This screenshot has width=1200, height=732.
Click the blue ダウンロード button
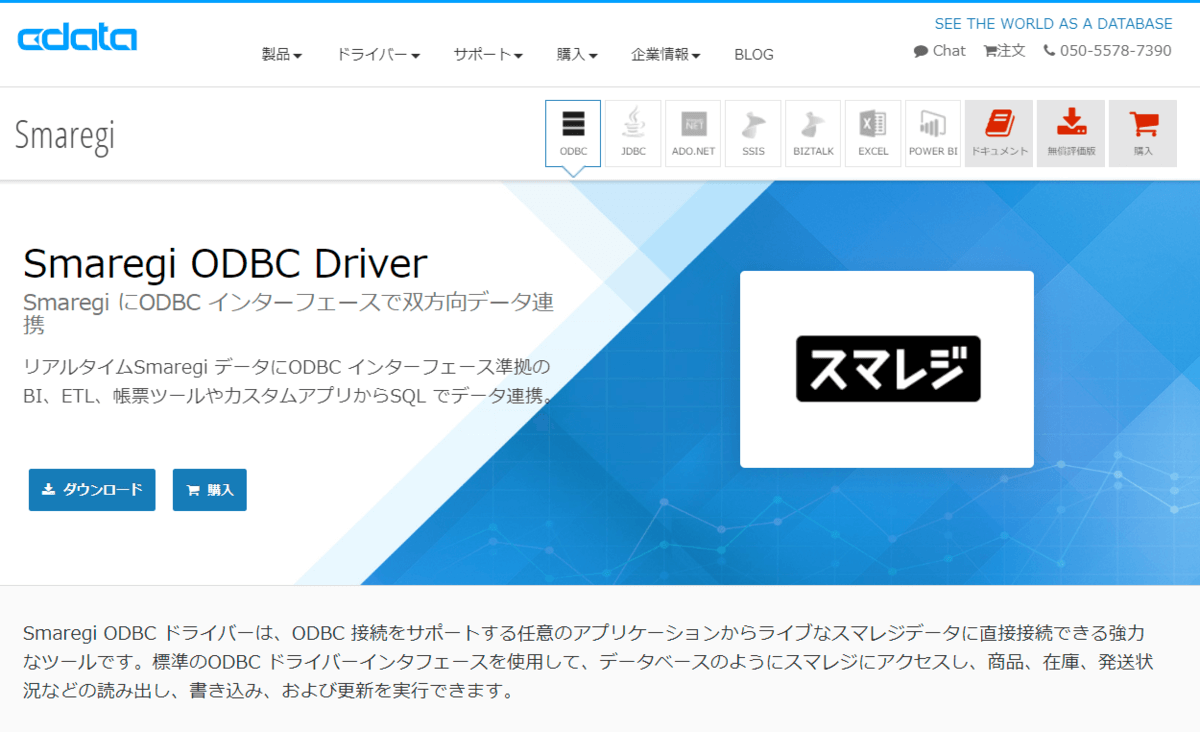tap(92, 490)
